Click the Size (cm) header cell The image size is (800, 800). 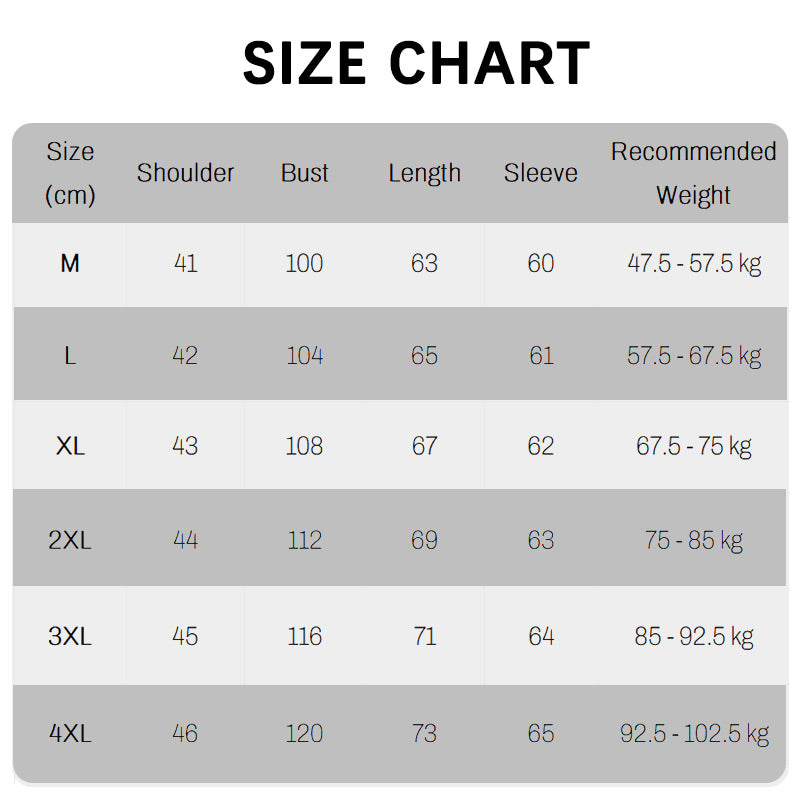(70, 173)
